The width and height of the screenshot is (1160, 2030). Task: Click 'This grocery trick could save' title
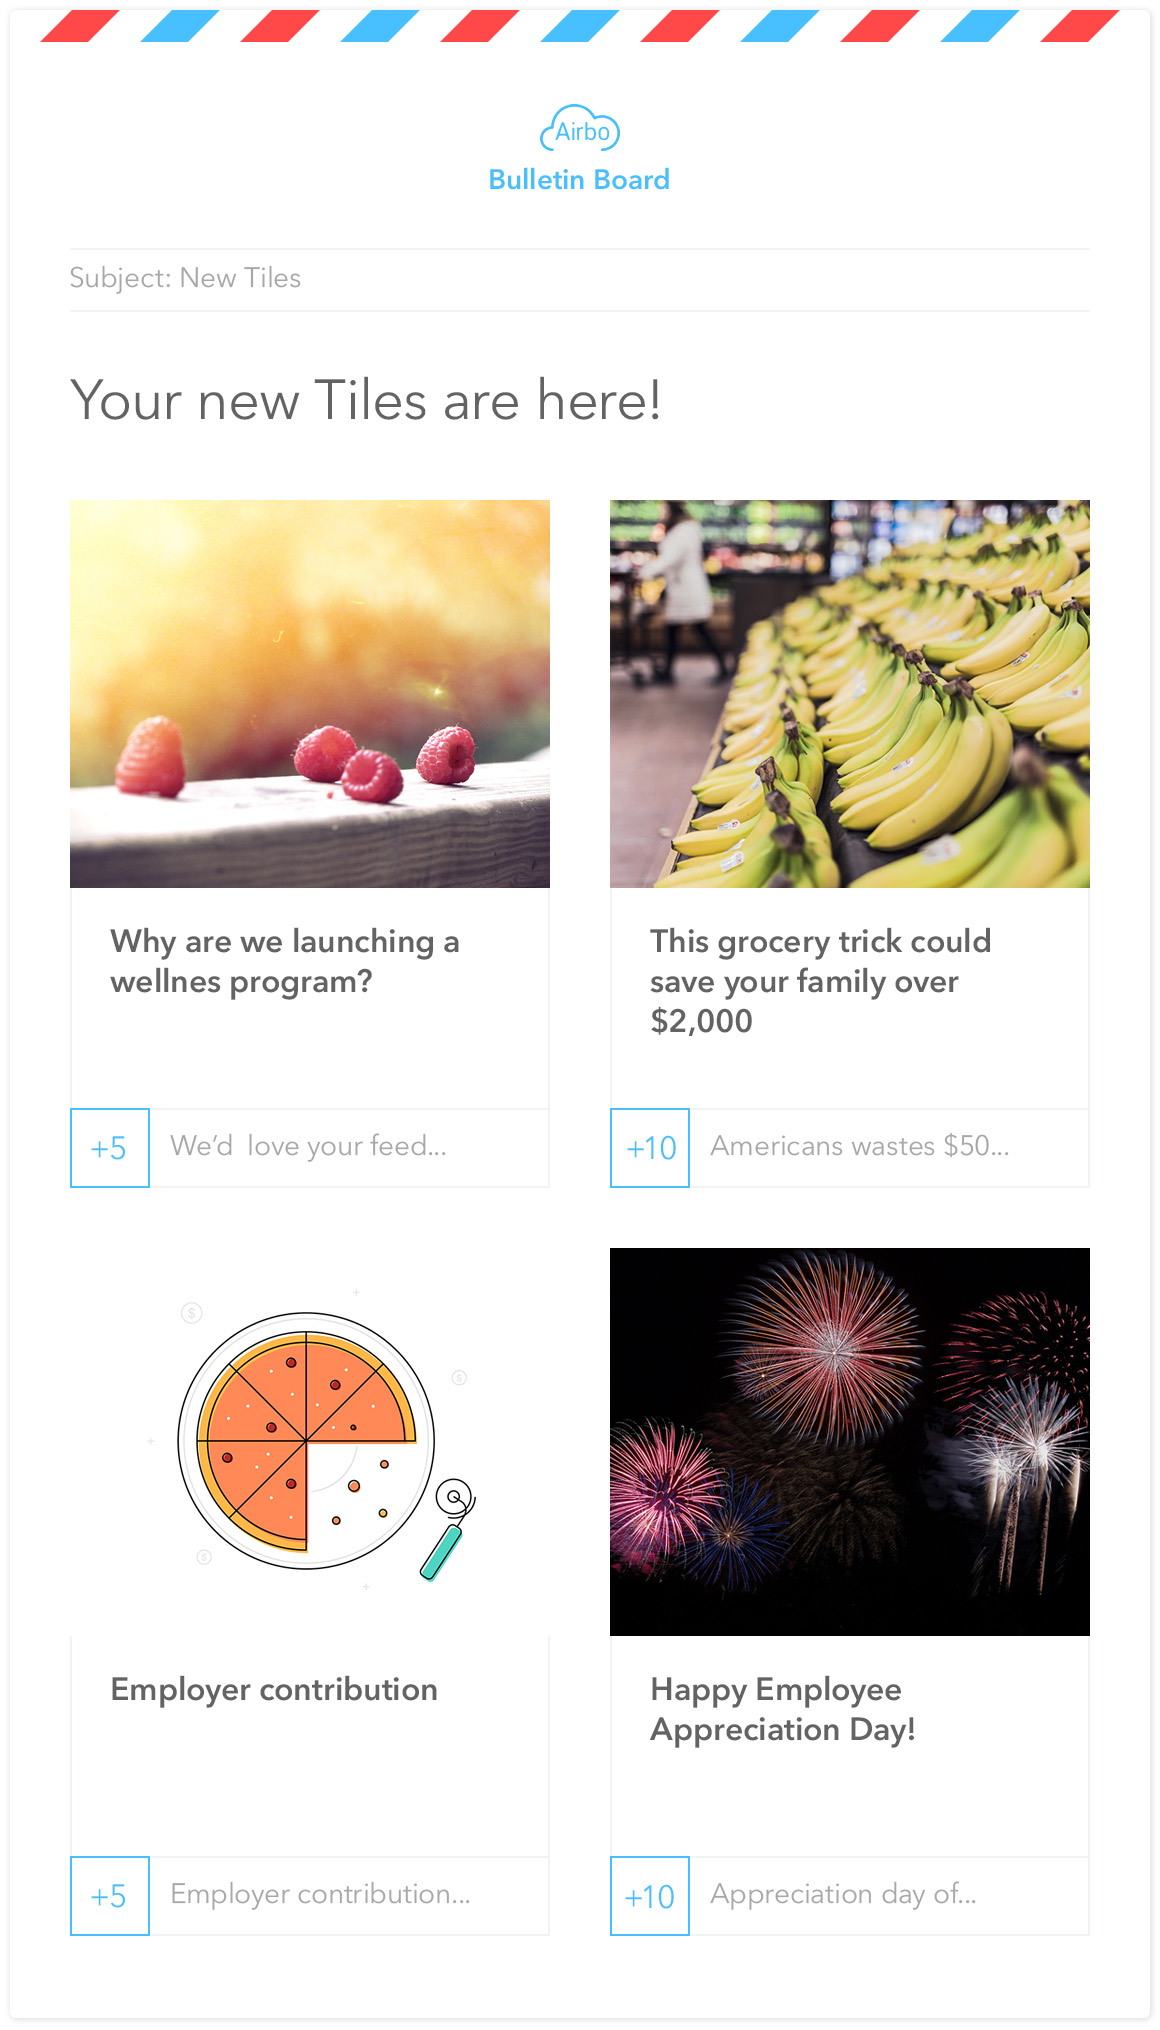[x=821, y=981]
